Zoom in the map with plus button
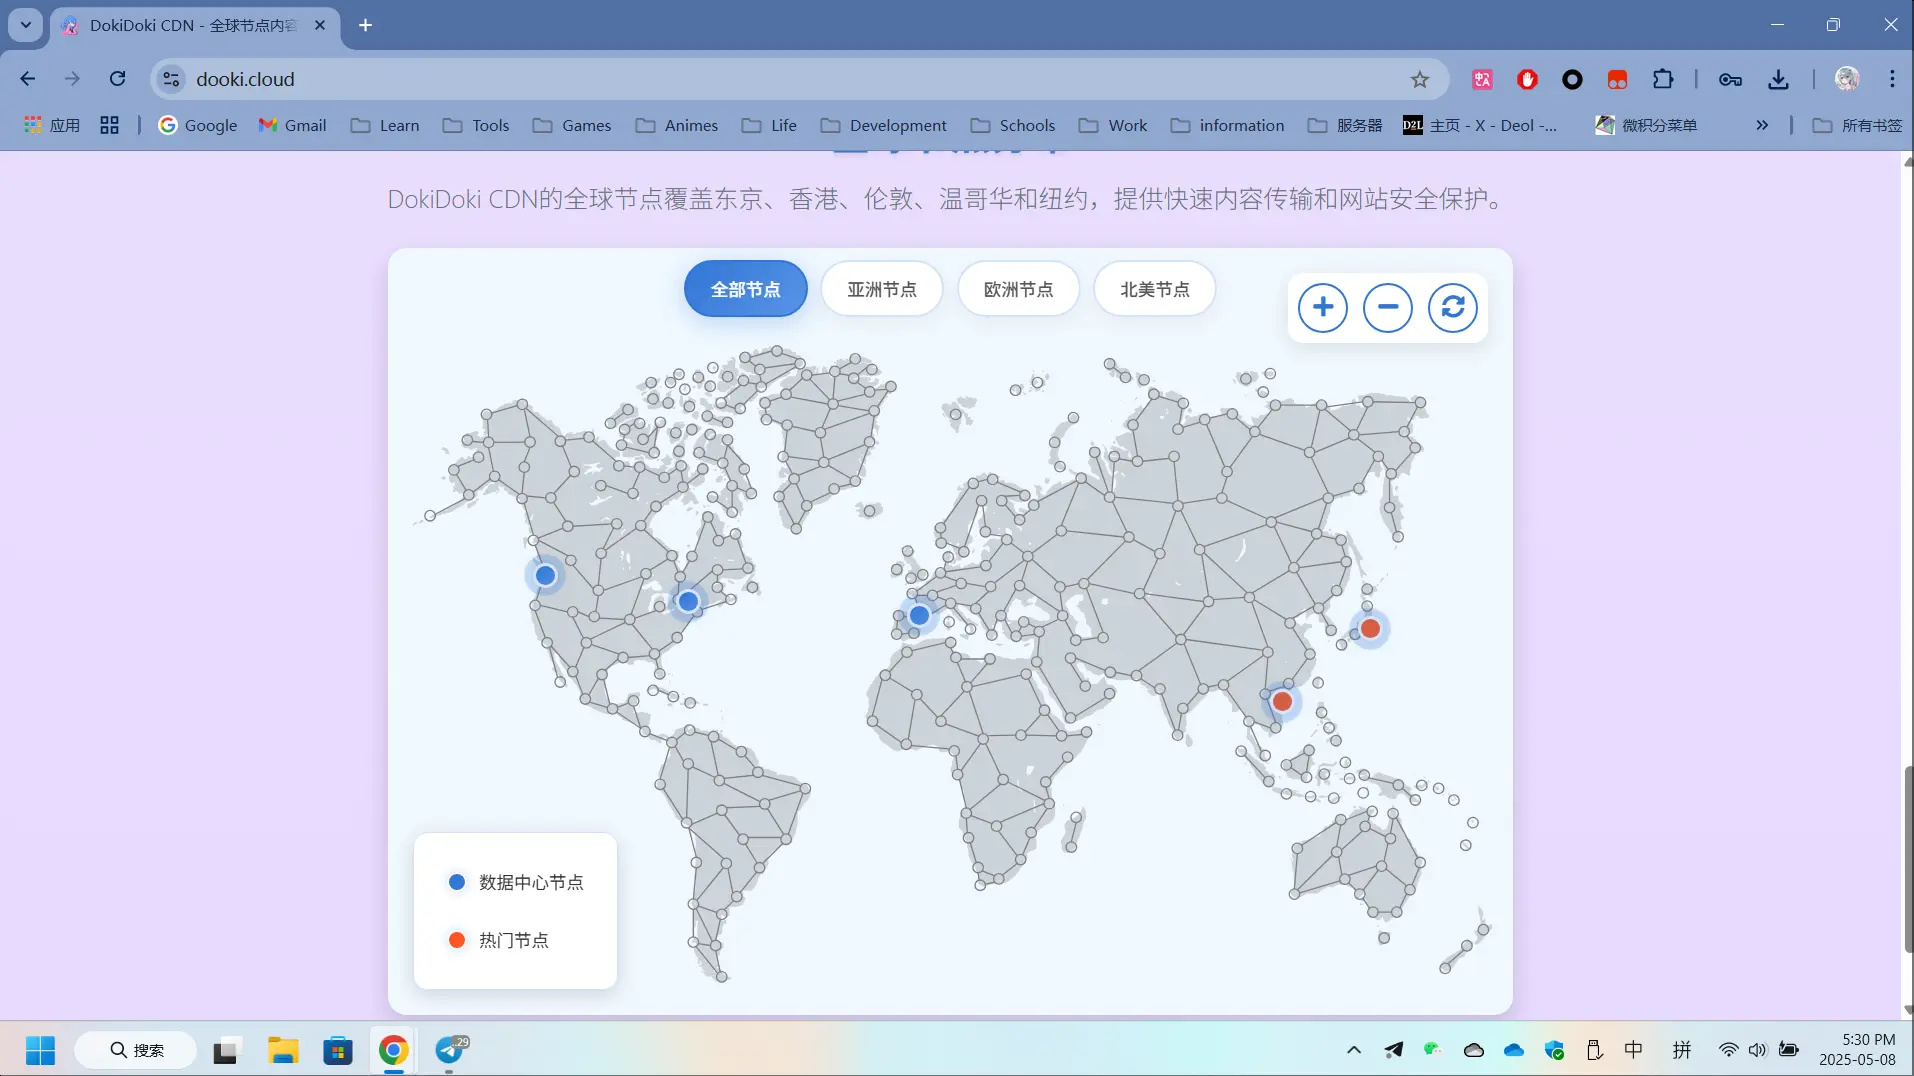1914x1076 pixels. (x=1322, y=307)
